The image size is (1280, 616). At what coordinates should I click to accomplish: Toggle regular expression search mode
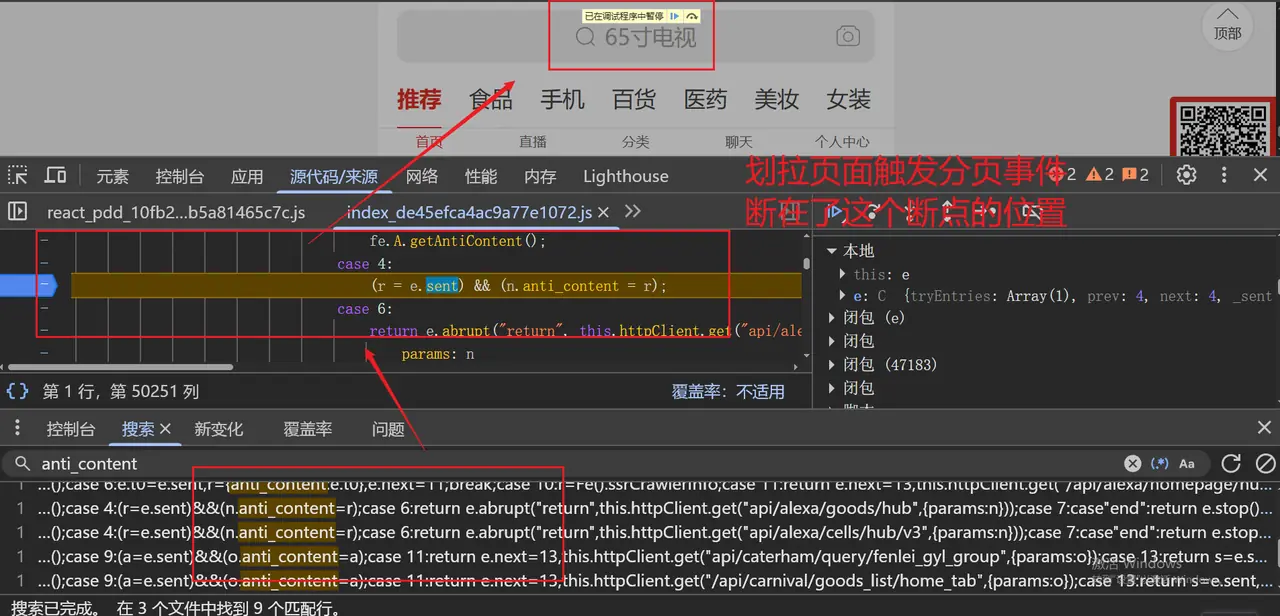coord(1161,463)
